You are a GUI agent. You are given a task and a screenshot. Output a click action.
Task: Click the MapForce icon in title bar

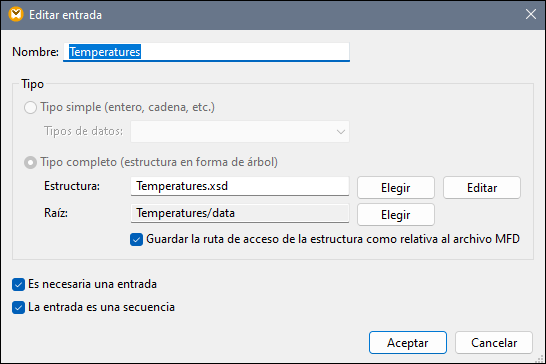(x=16, y=15)
